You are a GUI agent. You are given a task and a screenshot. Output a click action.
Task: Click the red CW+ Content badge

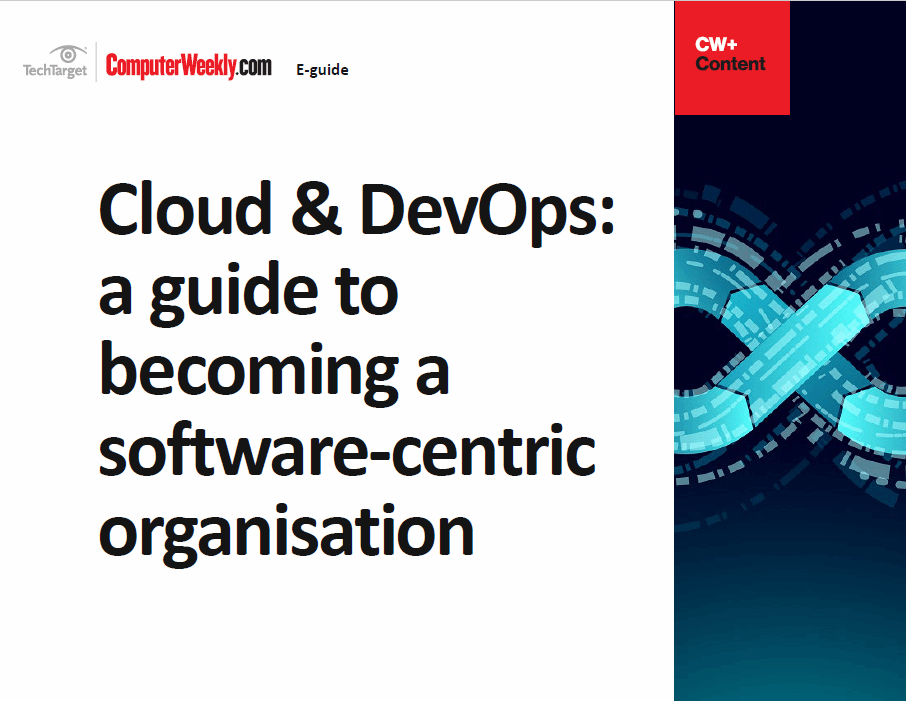click(732, 57)
